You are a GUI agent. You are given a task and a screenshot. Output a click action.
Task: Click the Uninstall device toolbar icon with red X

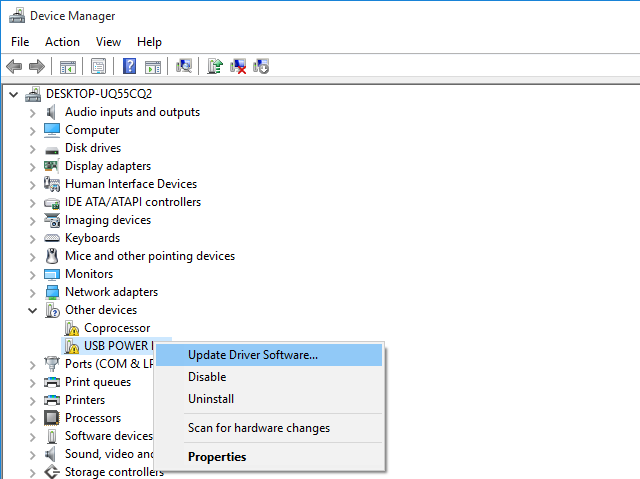tap(238, 67)
